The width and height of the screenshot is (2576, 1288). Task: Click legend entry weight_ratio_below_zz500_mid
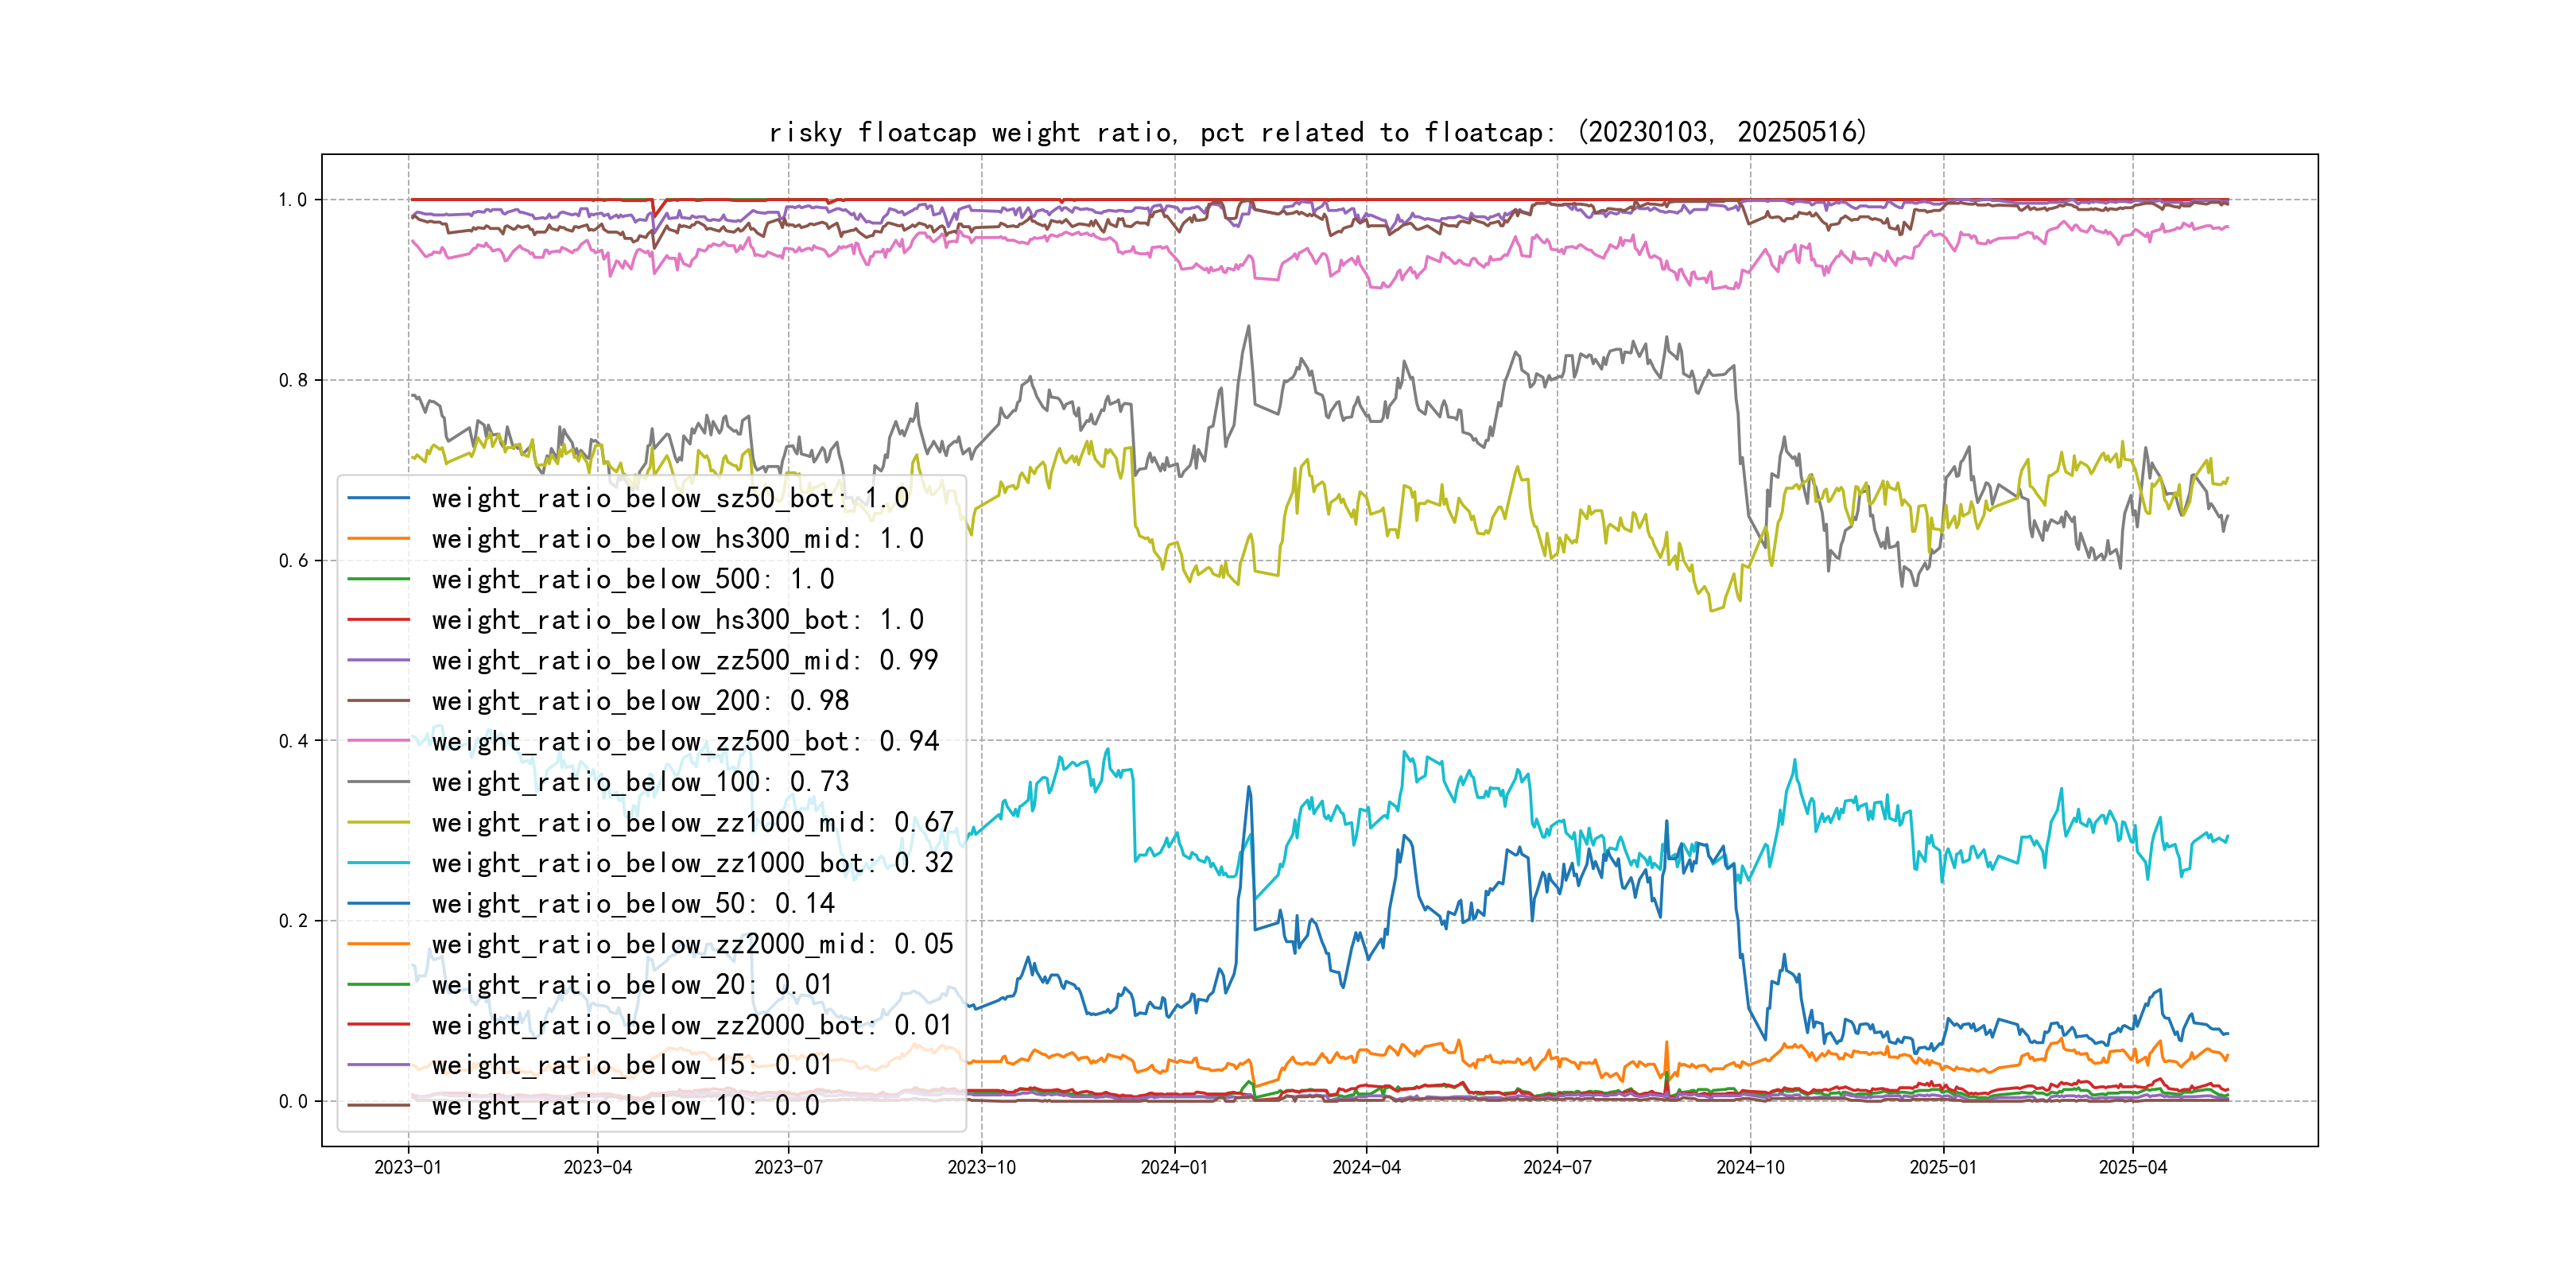click(684, 660)
